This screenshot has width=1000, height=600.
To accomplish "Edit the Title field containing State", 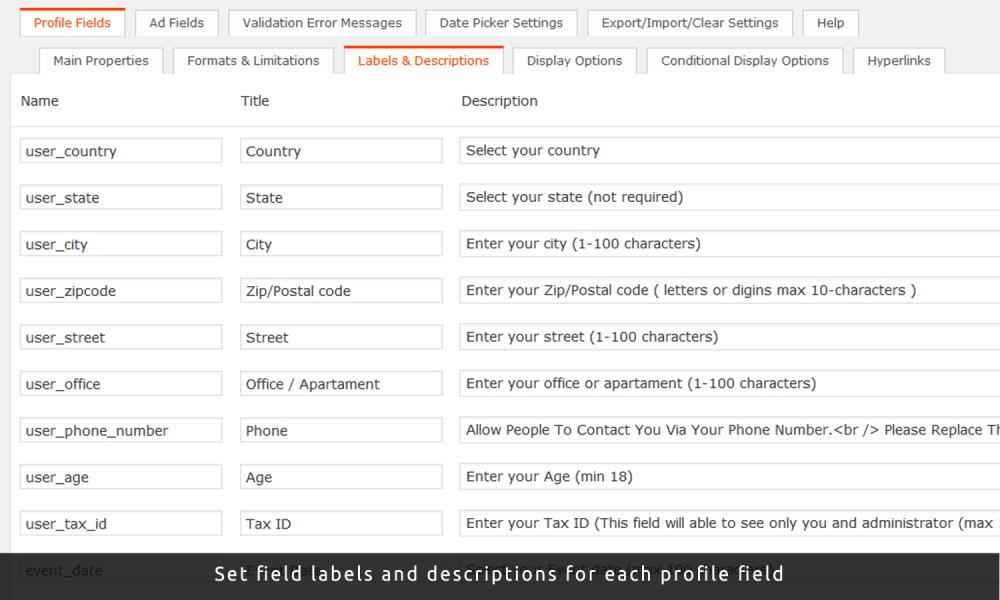I will pos(341,197).
